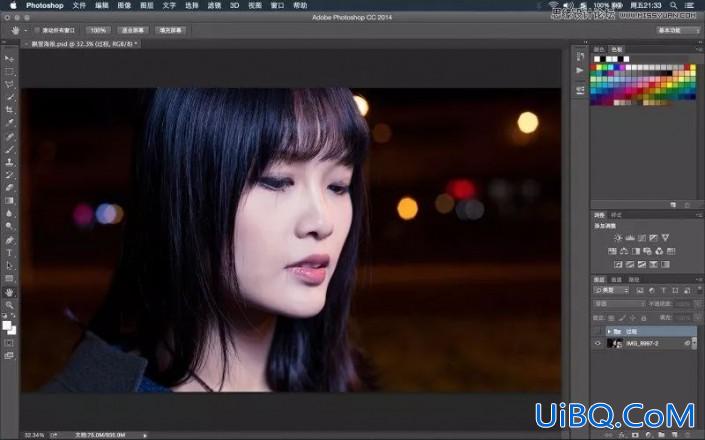Lock transparent pixels of layer
The width and height of the screenshot is (705, 440).
tap(611, 318)
